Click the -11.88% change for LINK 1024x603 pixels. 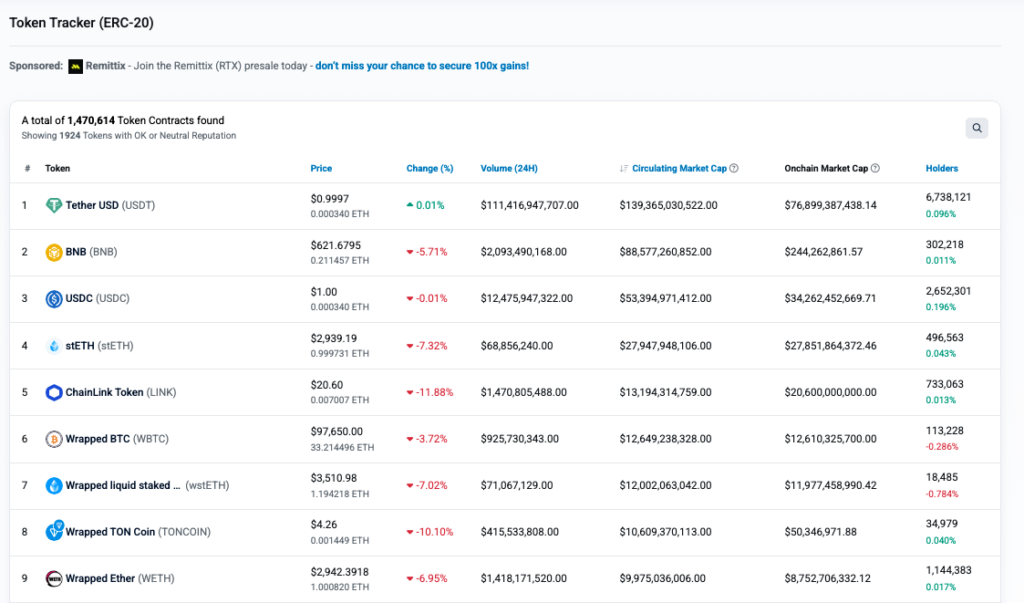(x=430, y=393)
